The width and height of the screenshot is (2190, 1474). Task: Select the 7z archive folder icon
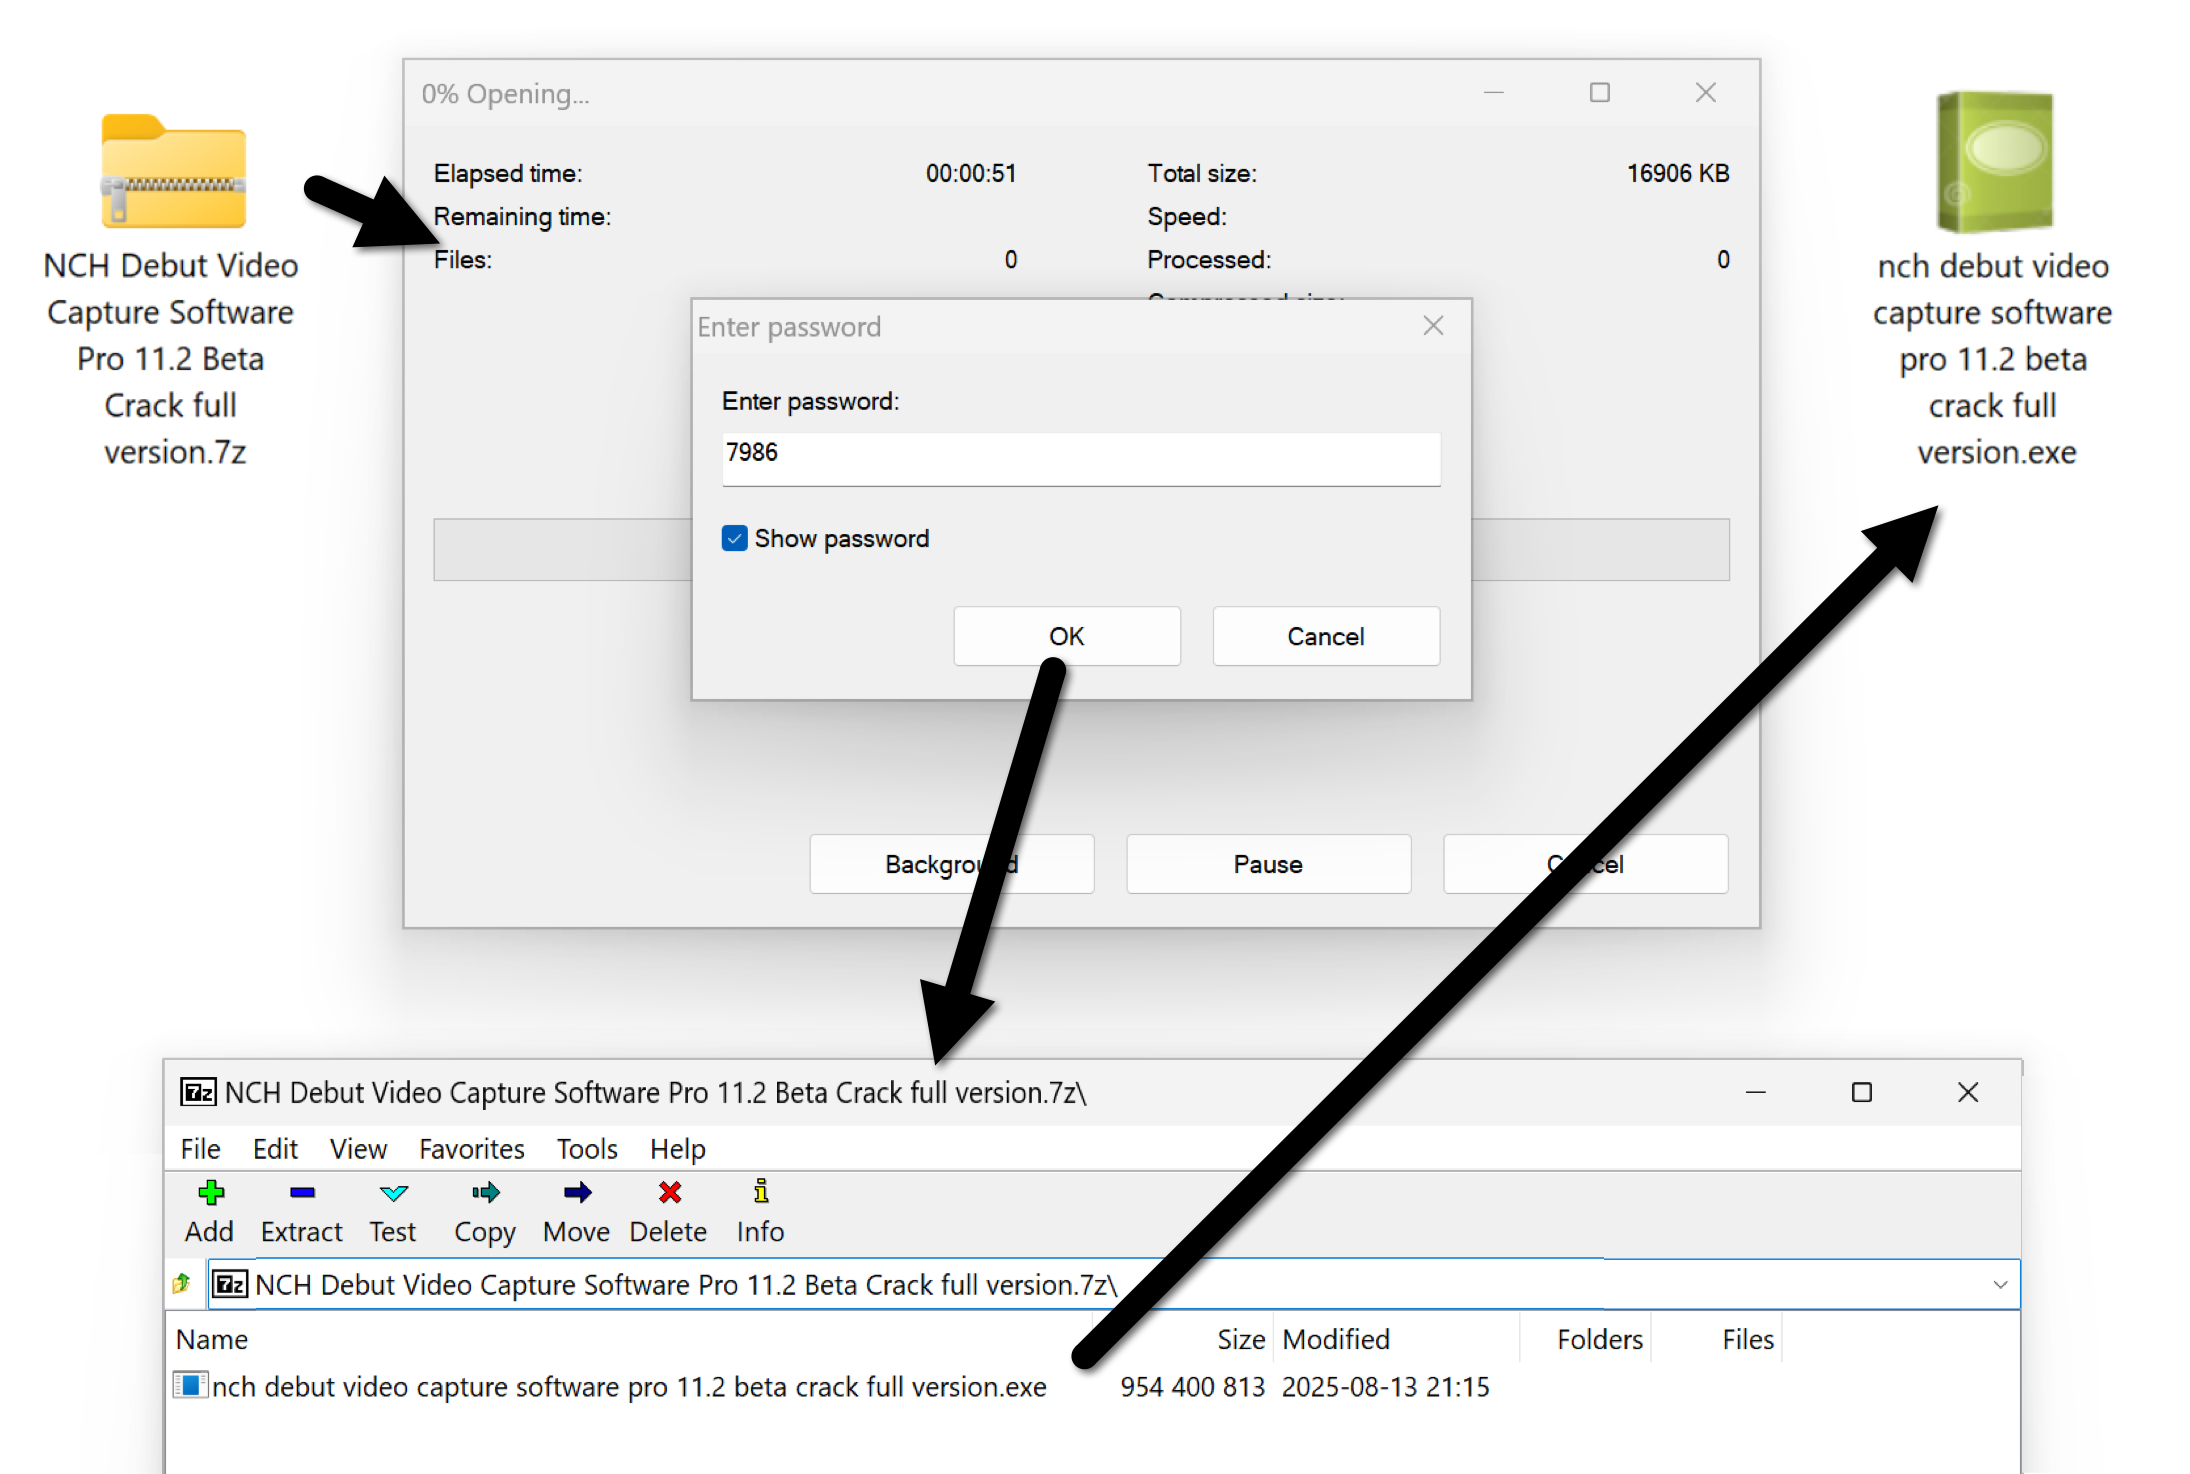pos(173,172)
